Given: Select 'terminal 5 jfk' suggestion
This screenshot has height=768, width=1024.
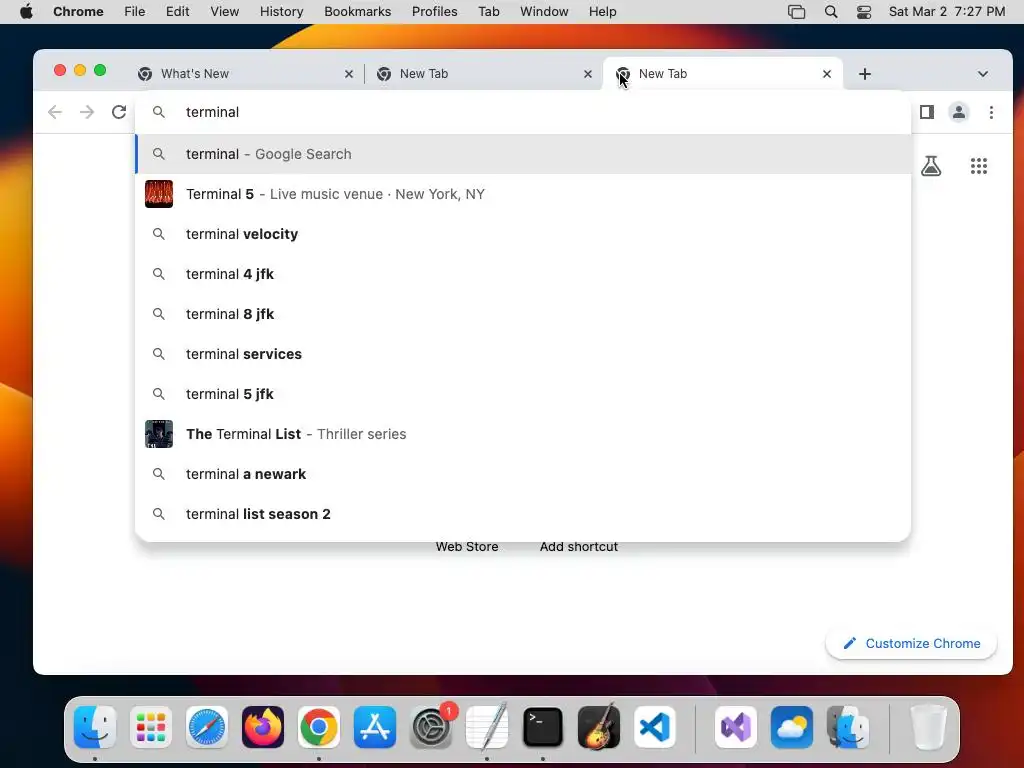Looking at the screenshot, I should point(523,394).
